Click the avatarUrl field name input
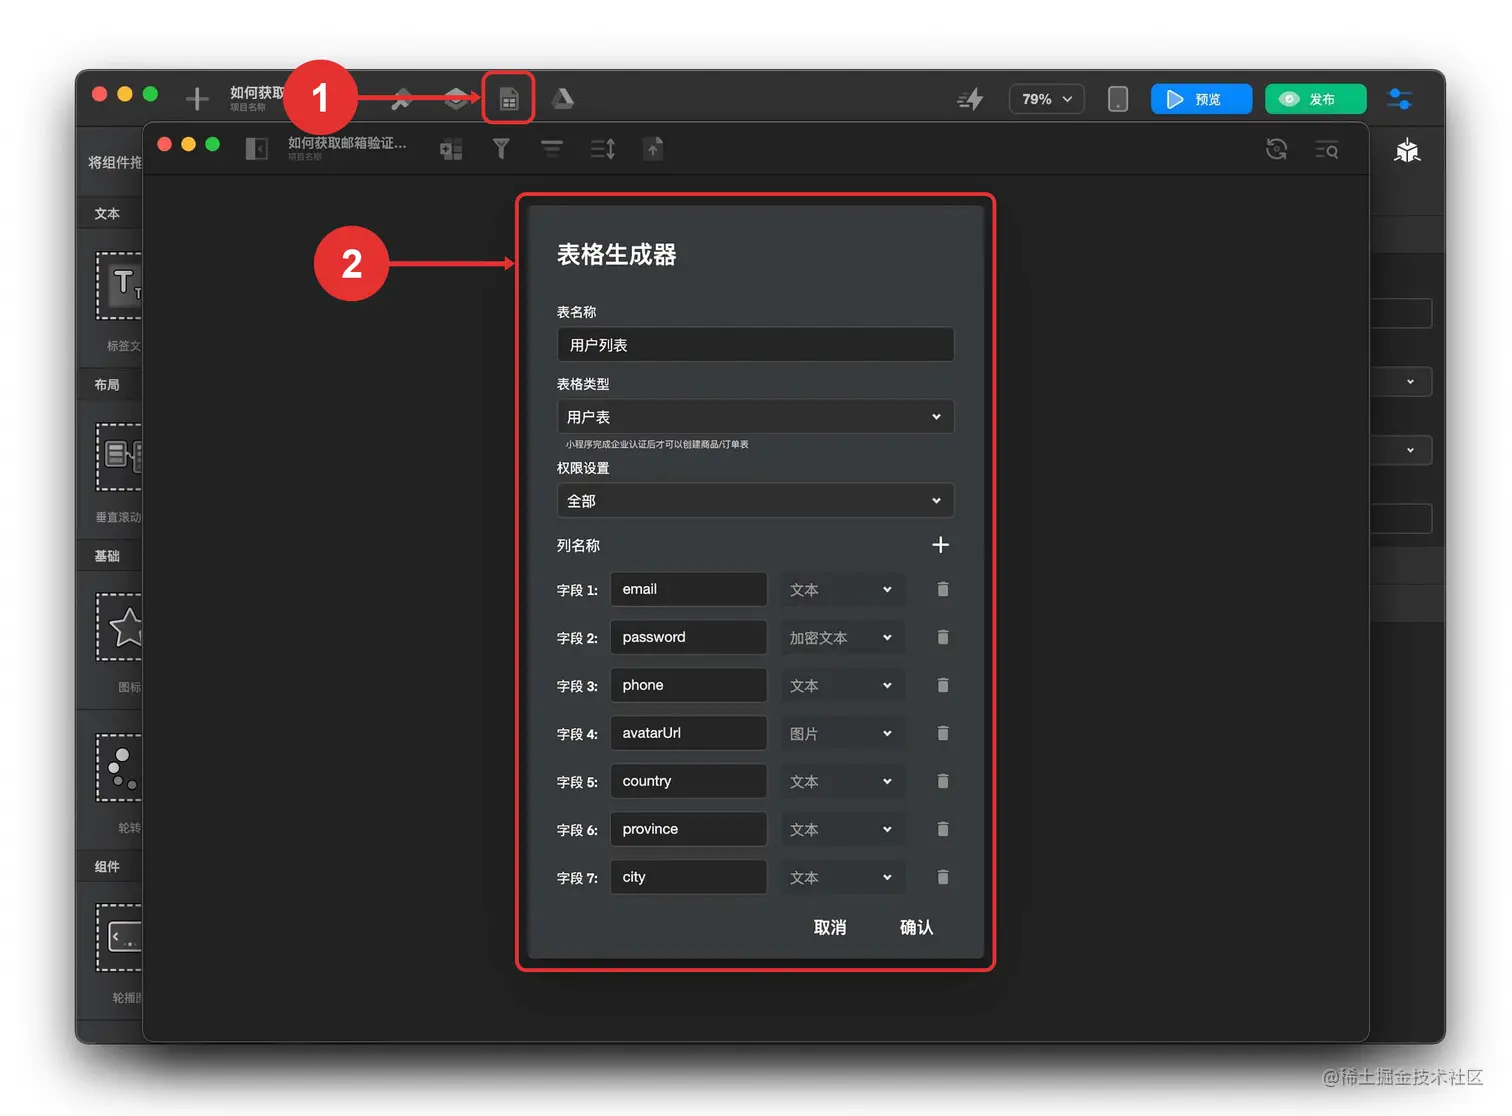The width and height of the screenshot is (1512, 1116). 688,733
